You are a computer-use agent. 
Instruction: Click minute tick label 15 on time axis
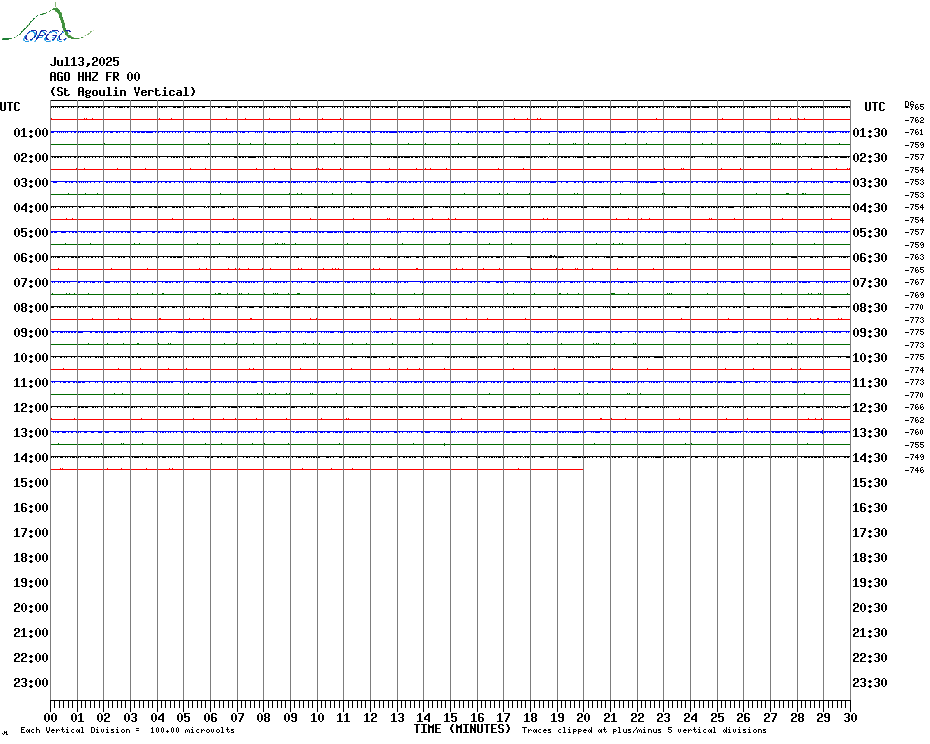click(451, 717)
